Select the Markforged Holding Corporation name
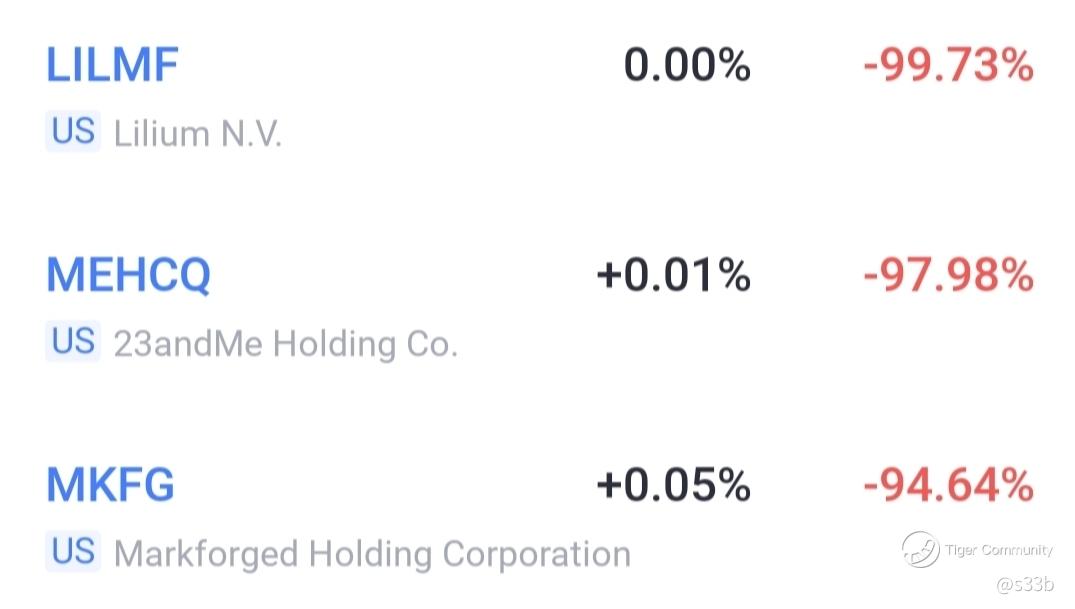Viewport: 1075px width, 609px height. [372, 554]
